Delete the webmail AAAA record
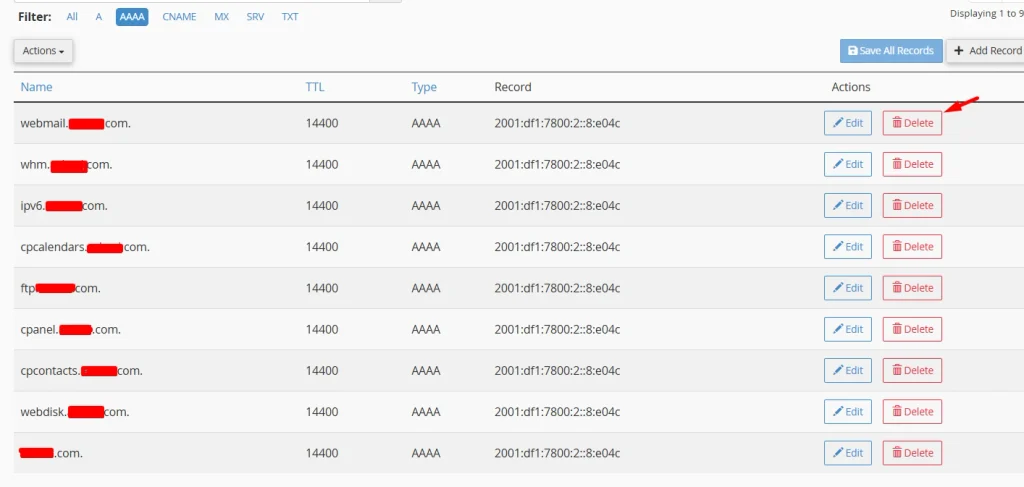The height and width of the screenshot is (487, 1024). click(x=912, y=123)
